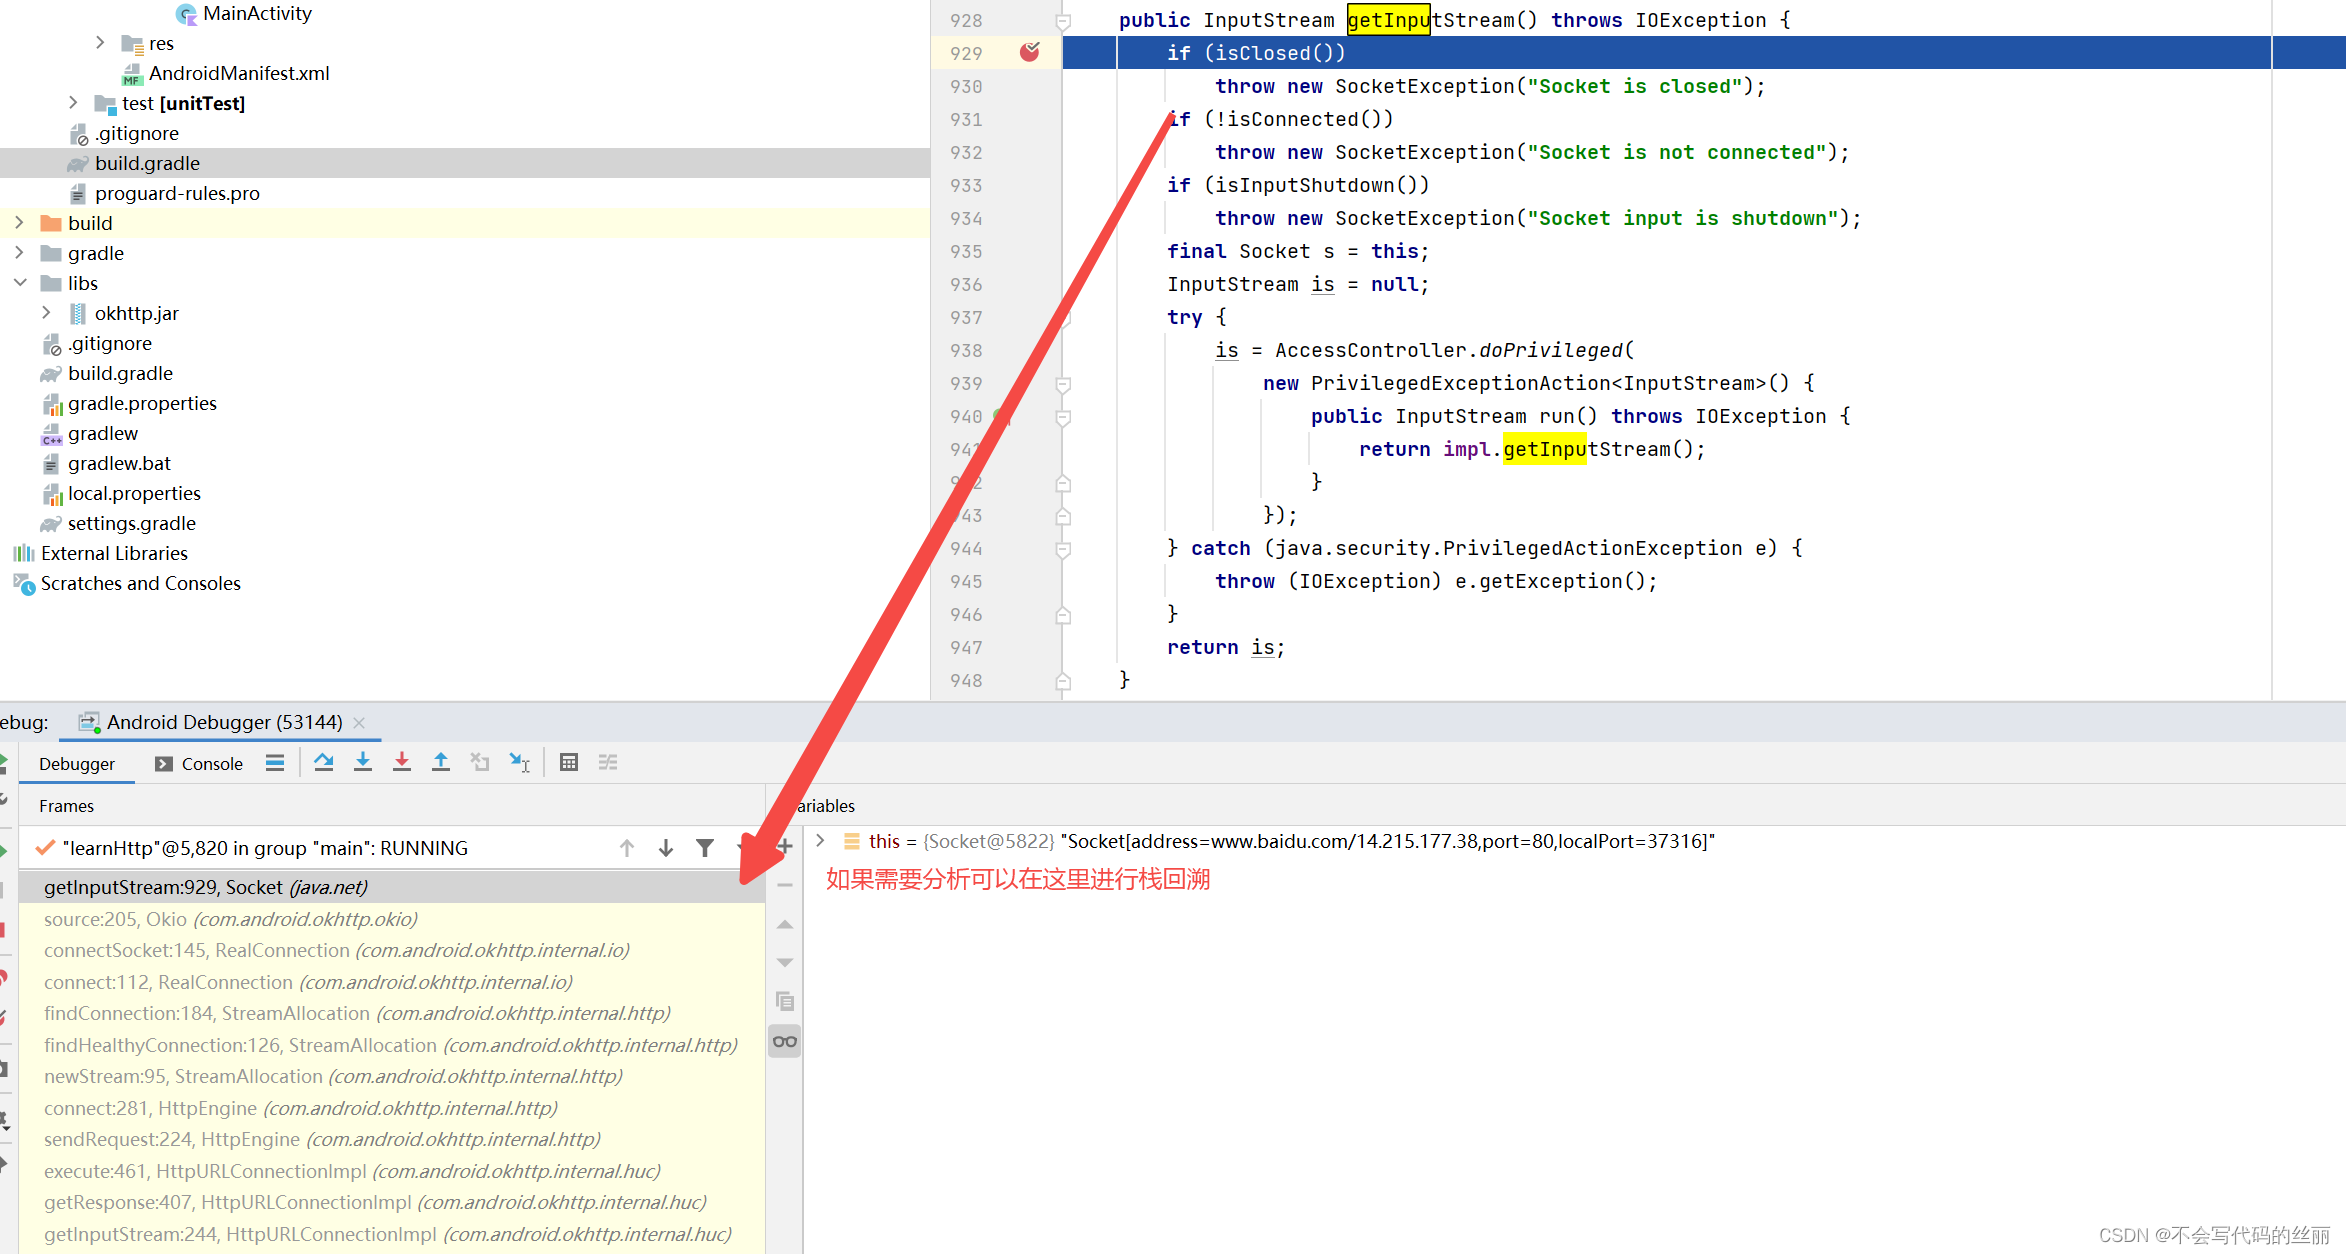2346x1254 pixels.
Task: Select previous frame with up arrow
Action: tap(627, 848)
